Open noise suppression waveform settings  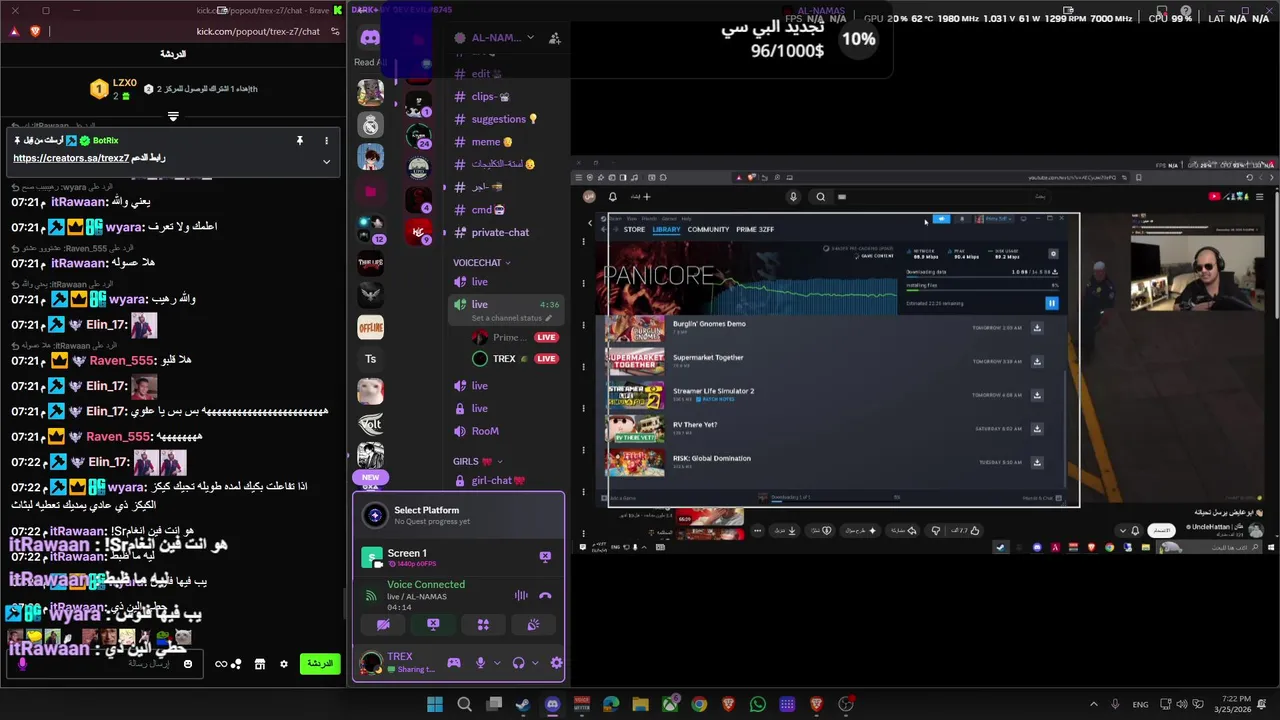(521, 595)
